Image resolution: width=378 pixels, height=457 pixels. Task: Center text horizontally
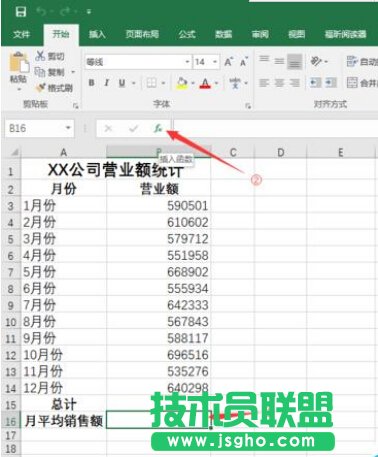pos(279,83)
